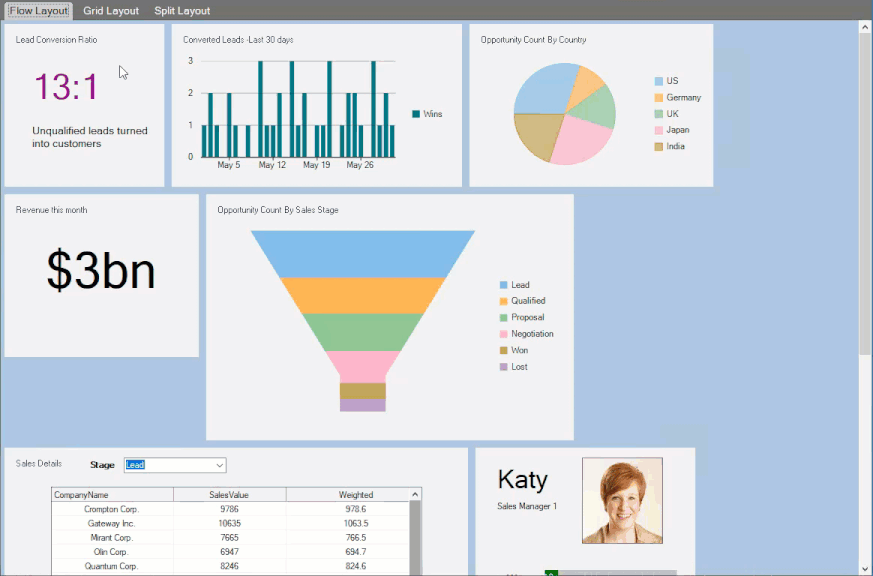
Task: Click the Qualified legend swatch in funnel chart
Action: tap(503, 301)
